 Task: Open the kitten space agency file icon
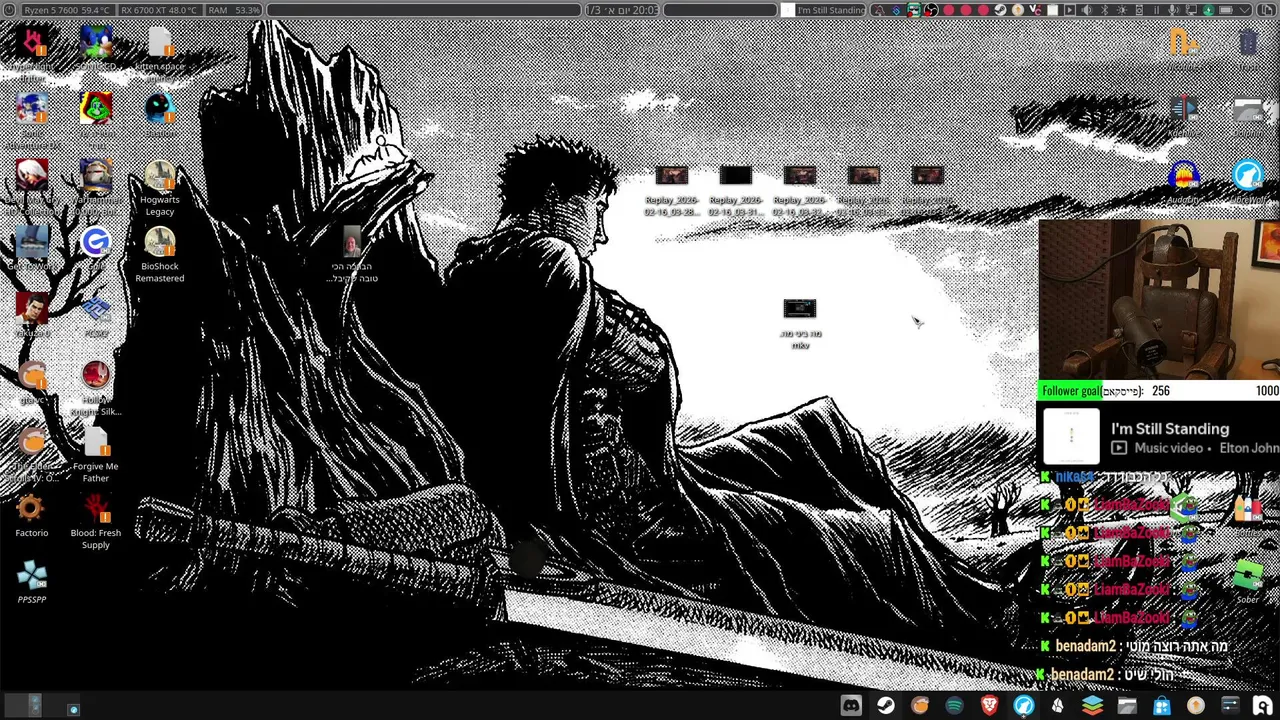click(160, 42)
